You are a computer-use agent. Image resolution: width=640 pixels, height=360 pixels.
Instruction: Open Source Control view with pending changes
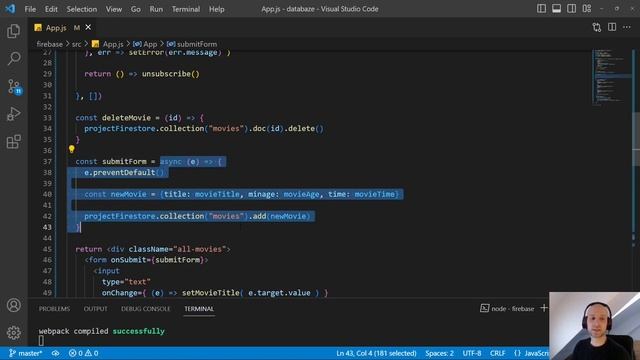click(x=14, y=86)
